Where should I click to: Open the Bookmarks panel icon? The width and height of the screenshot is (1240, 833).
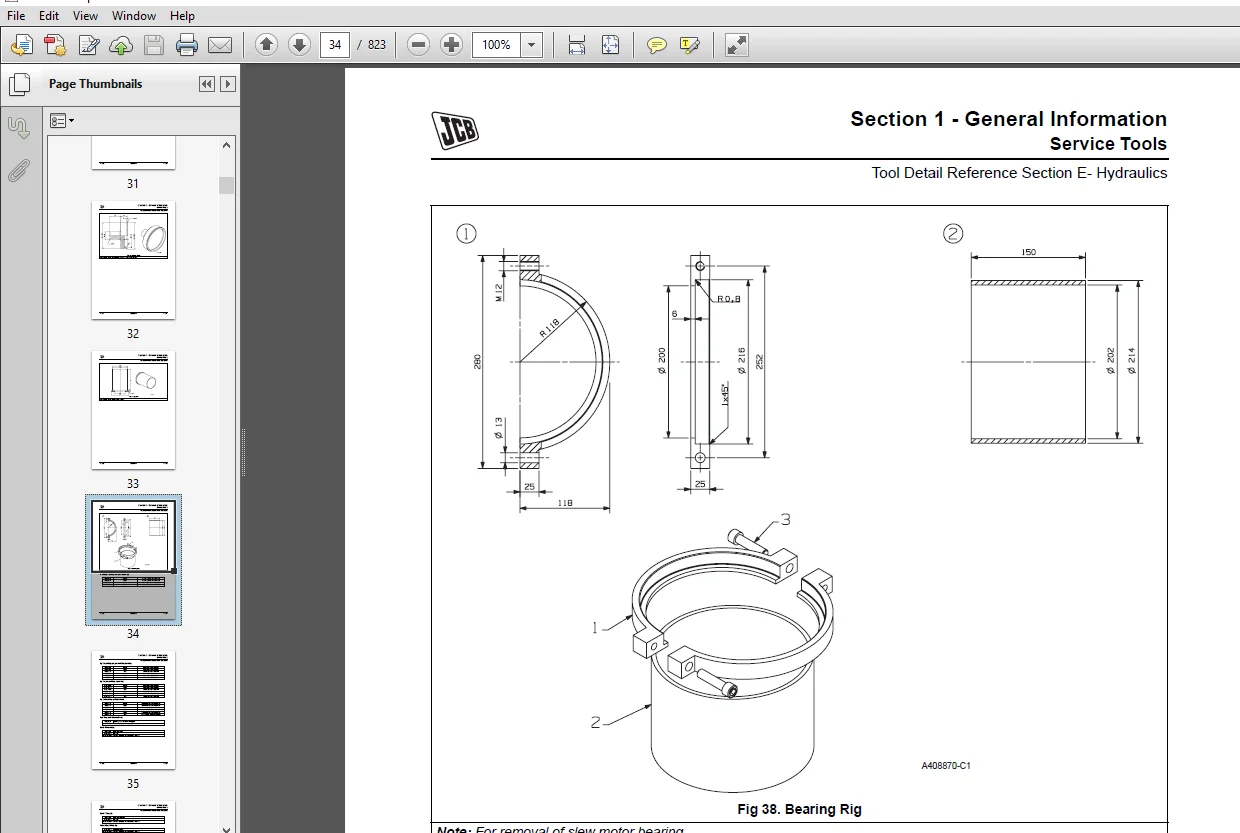click(19, 128)
